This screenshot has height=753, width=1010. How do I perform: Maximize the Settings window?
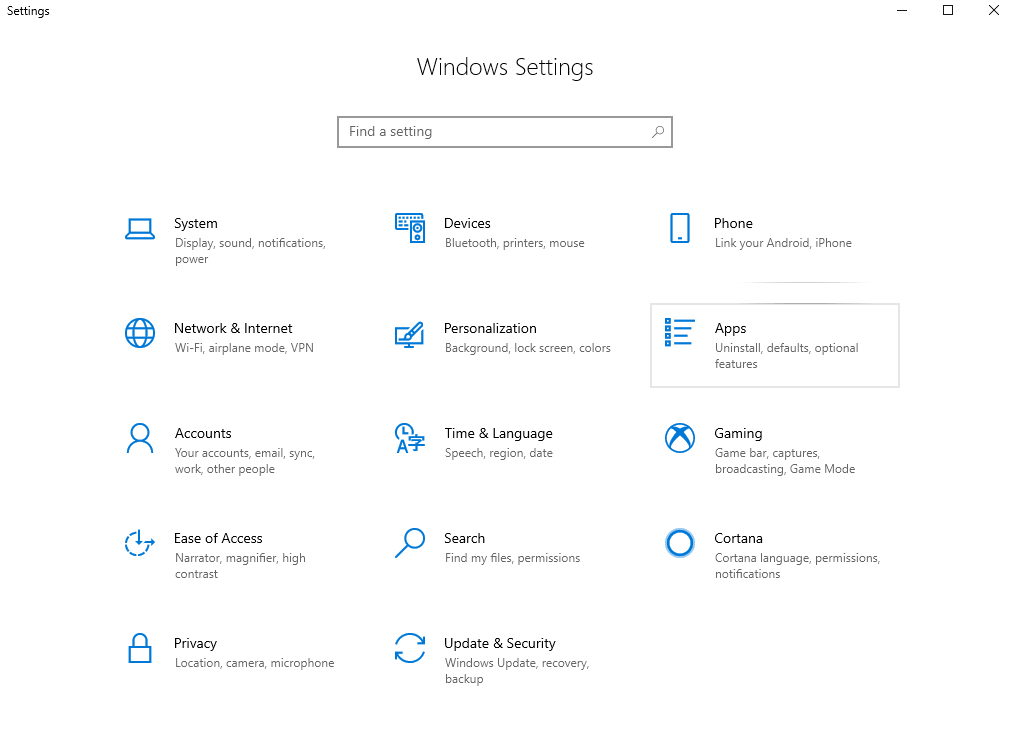click(948, 10)
